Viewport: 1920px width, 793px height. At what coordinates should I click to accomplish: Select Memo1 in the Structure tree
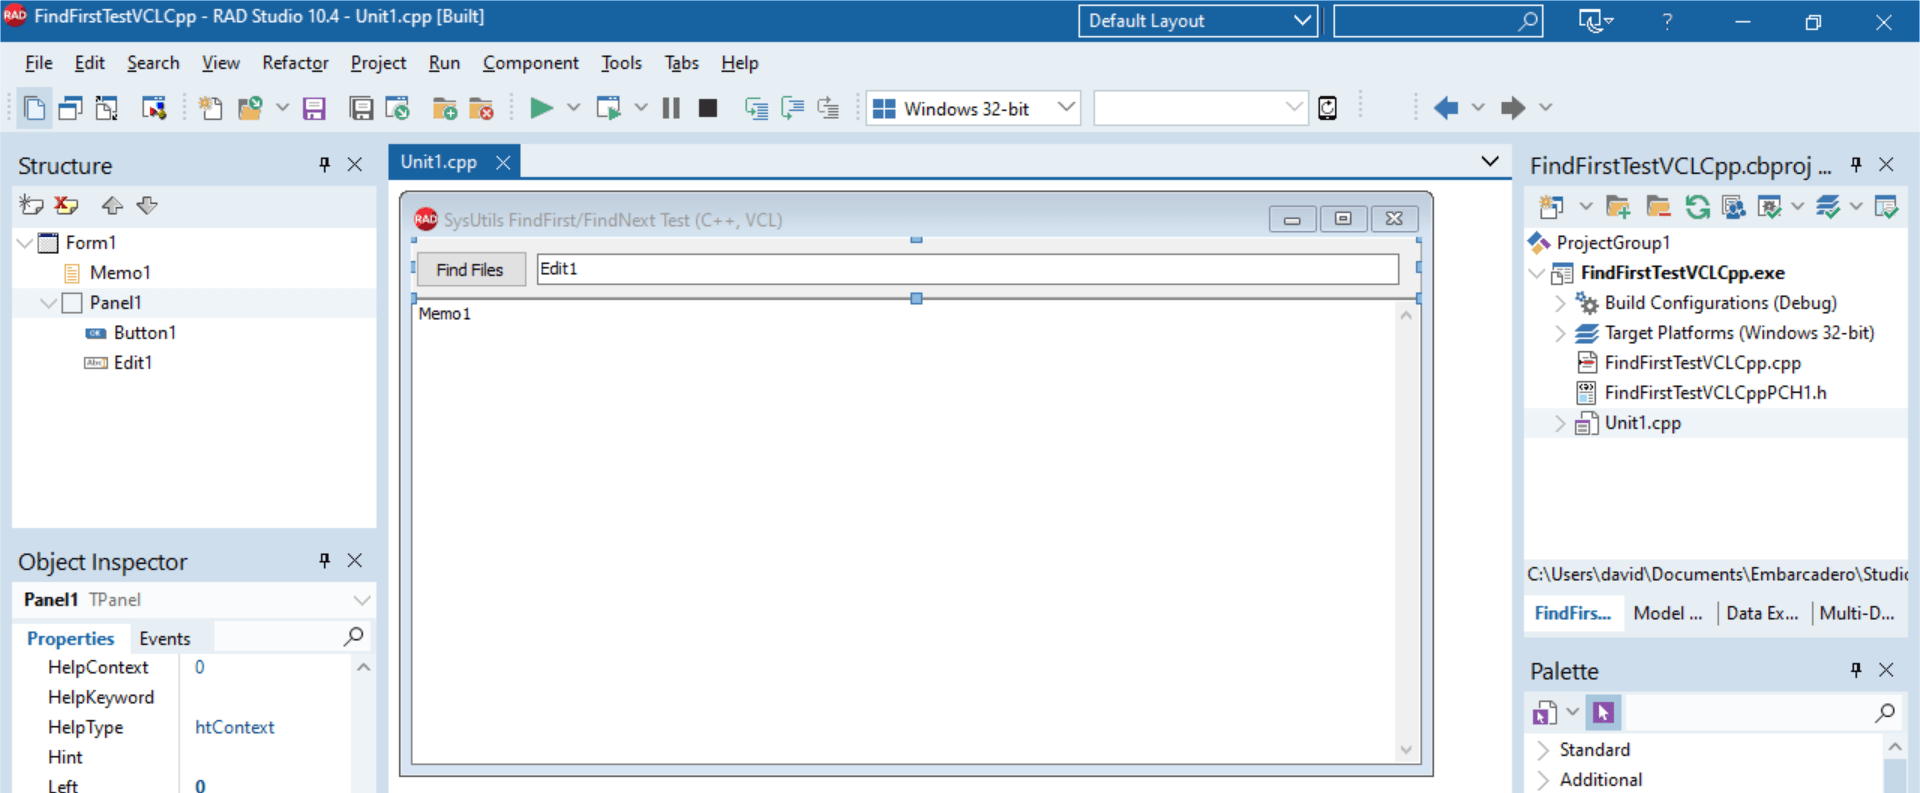tap(120, 273)
